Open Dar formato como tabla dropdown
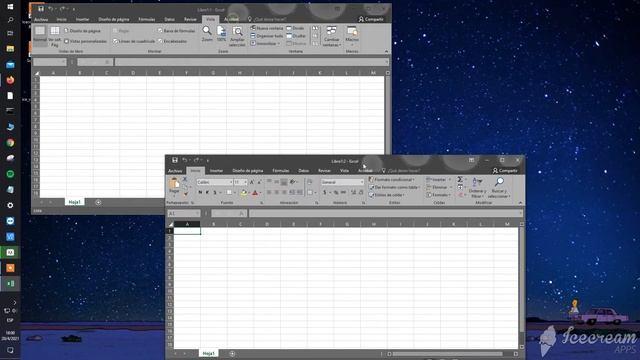This screenshot has width=640, height=360. [x=394, y=187]
